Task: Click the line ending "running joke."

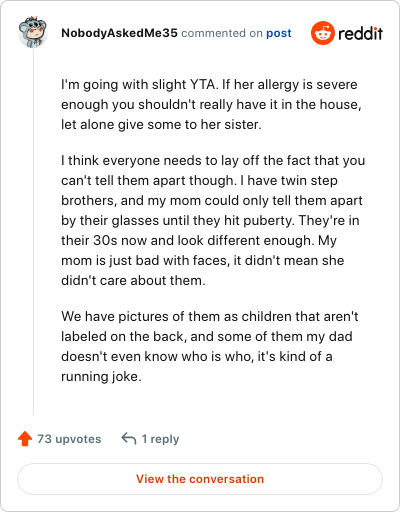Action: pyautogui.click(x=101, y=376)
